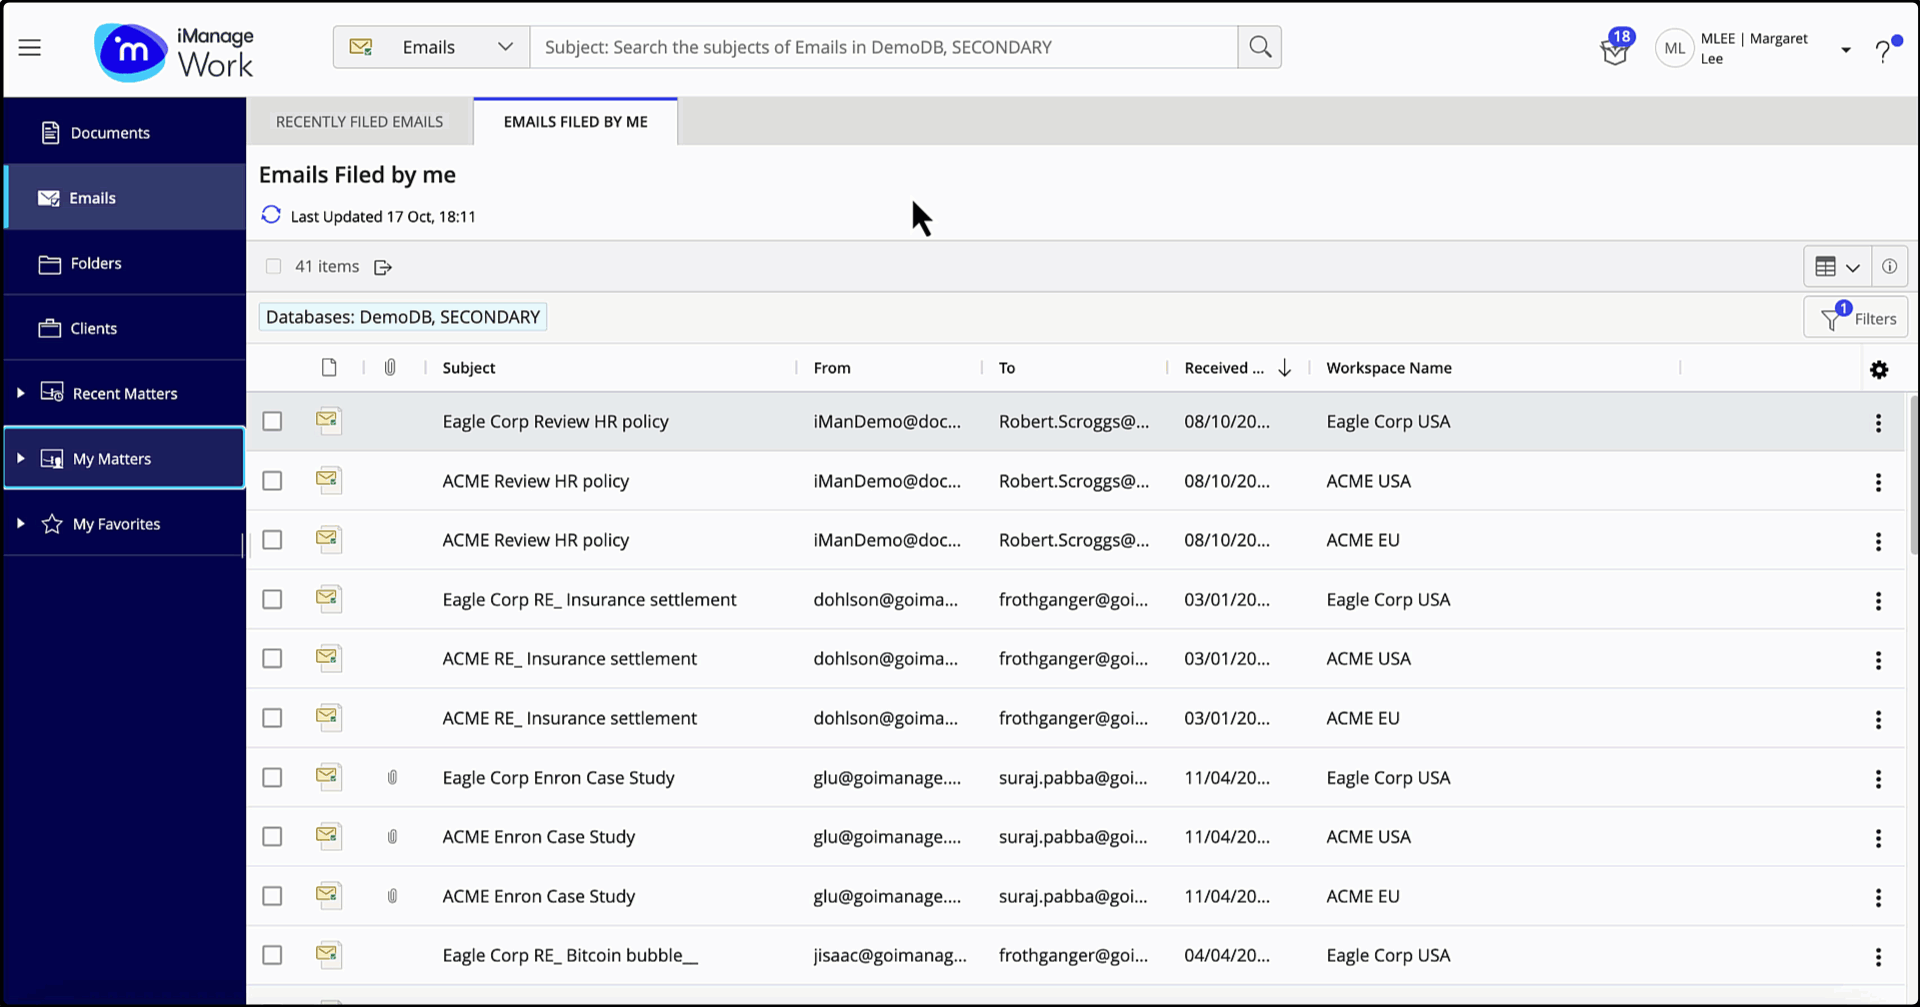Viewport: 1920px width, 1007px height.
Task: Check the ACME Enron Case Study row
Action: point(272,836)
